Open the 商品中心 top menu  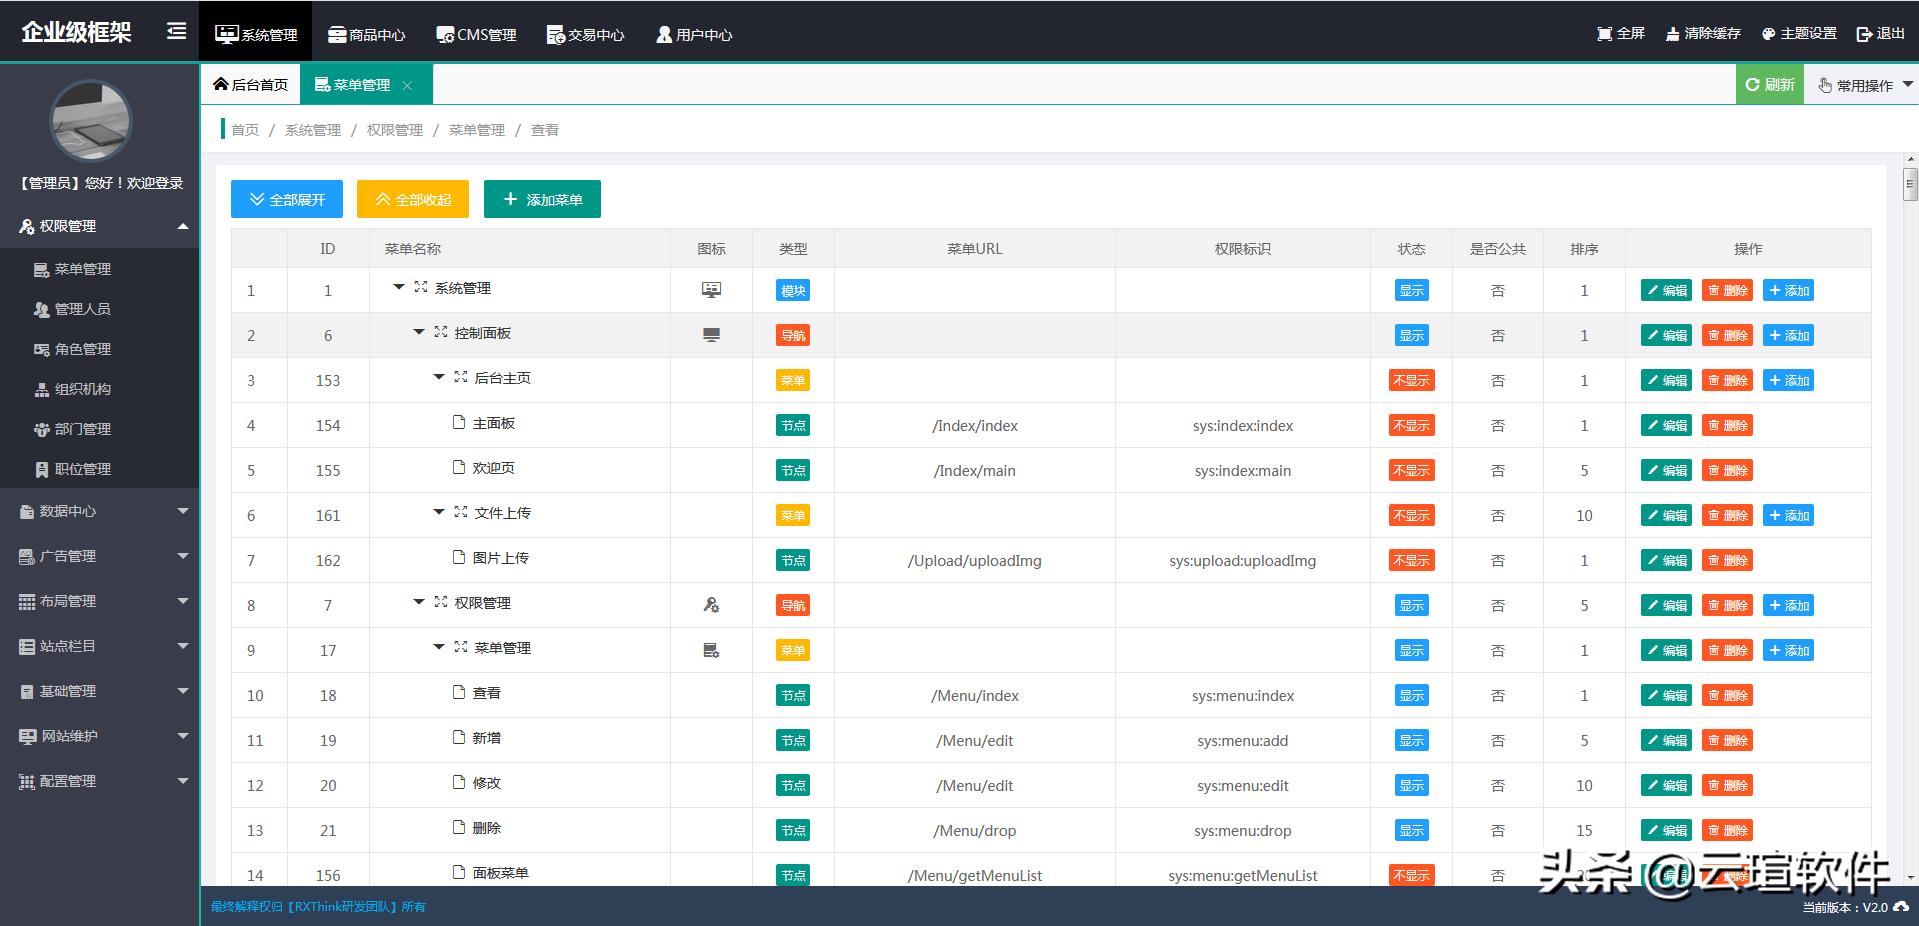pos(367,34)
